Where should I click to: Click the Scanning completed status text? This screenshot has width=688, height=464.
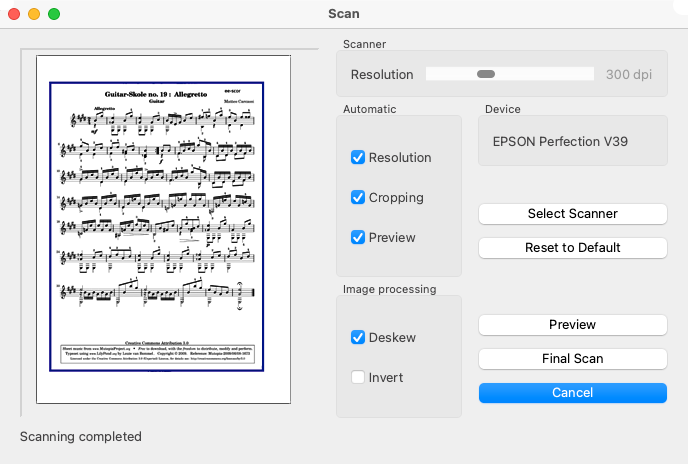pyautogui.click(x=81, y=436)
